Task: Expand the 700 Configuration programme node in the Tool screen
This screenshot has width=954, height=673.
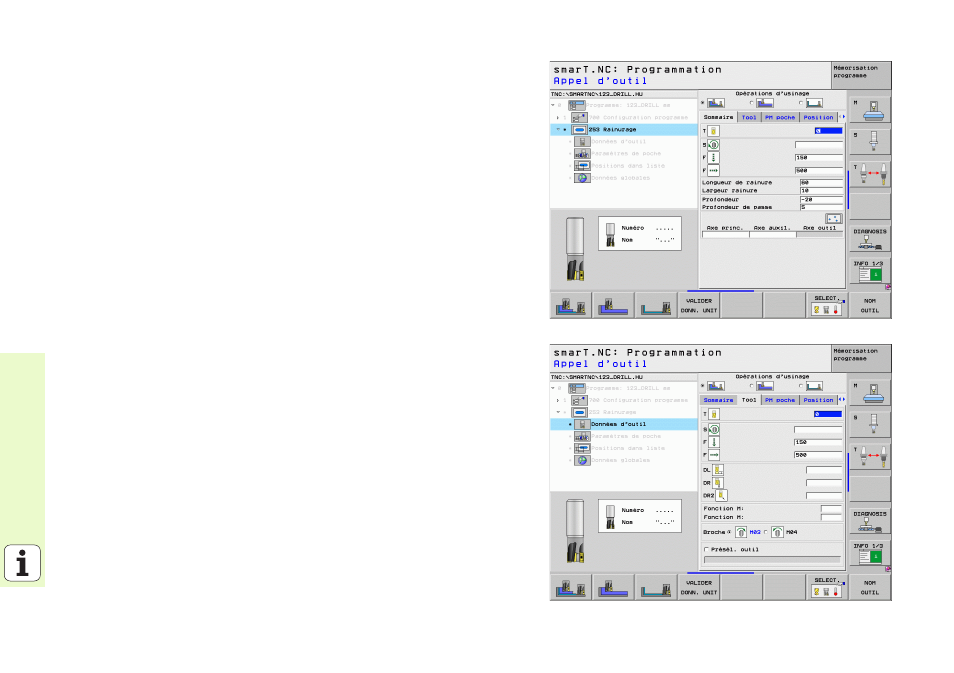Action: 558,400
